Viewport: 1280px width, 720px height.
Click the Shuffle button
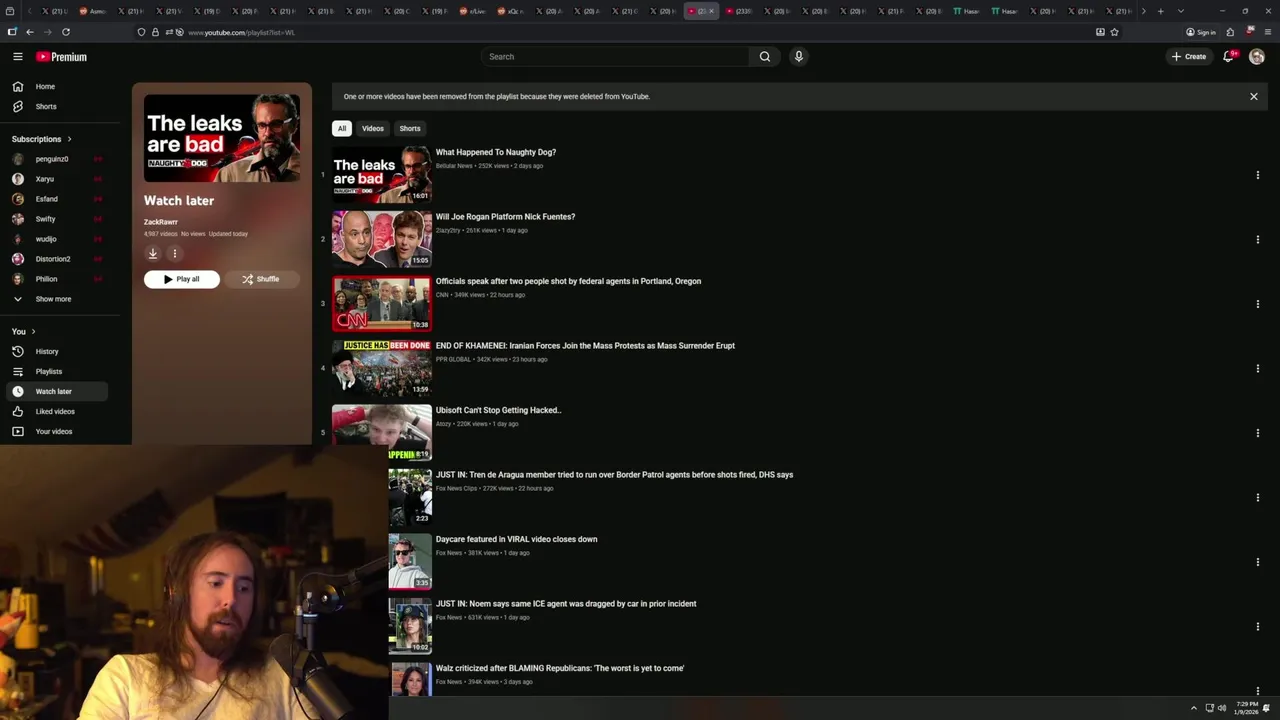point(261,279)
